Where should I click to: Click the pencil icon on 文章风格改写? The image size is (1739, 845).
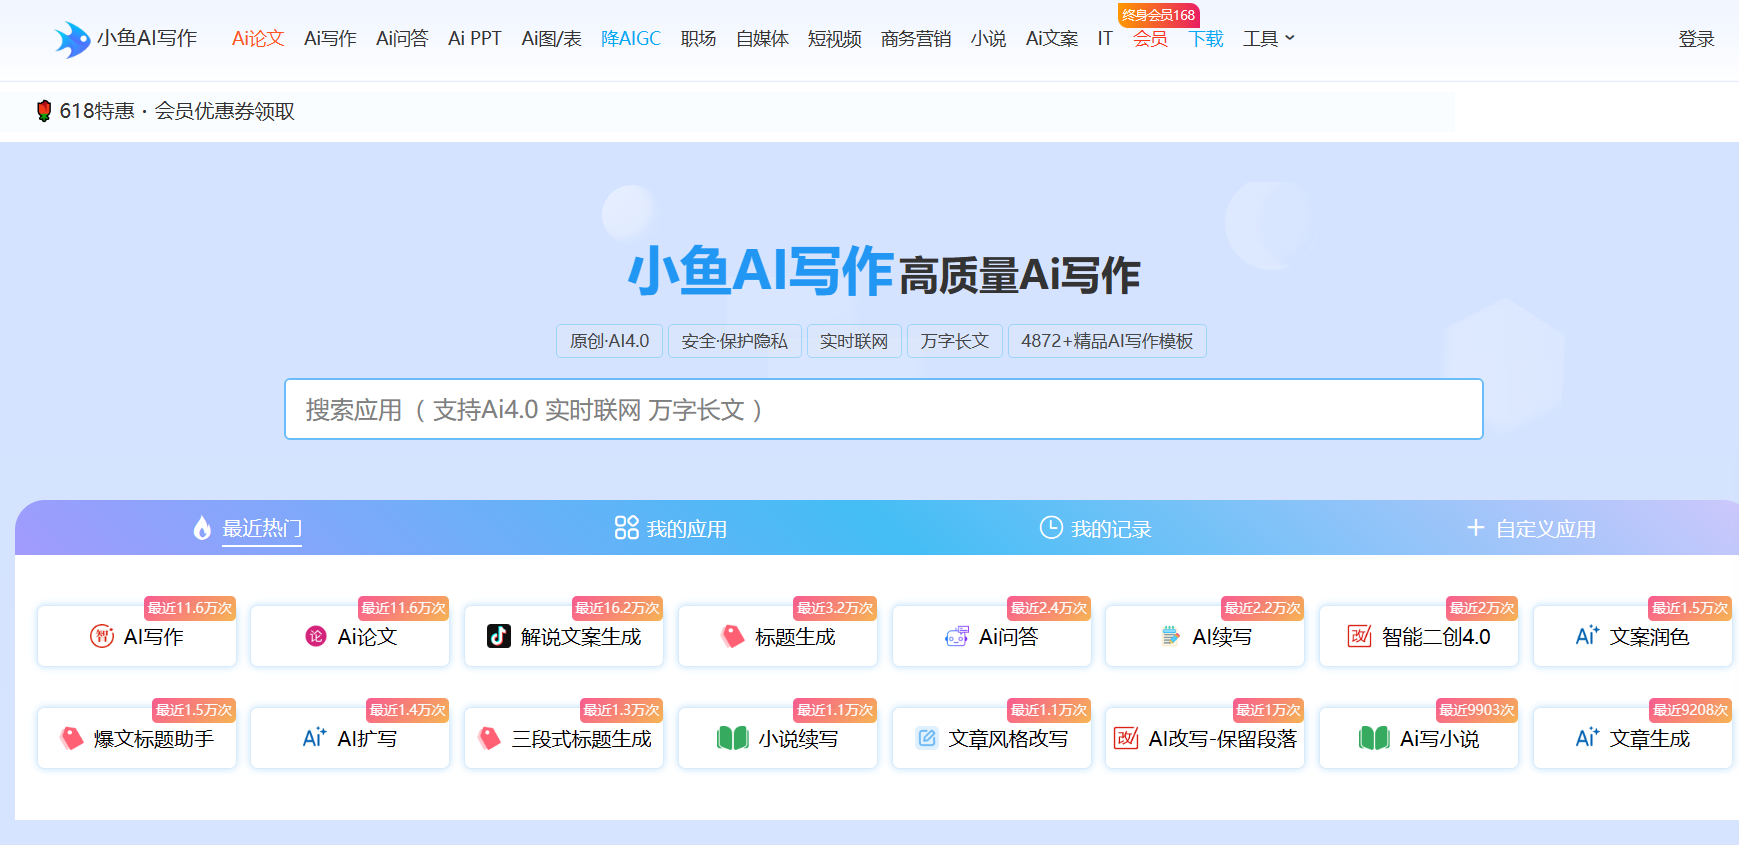[x=927, y=738]
